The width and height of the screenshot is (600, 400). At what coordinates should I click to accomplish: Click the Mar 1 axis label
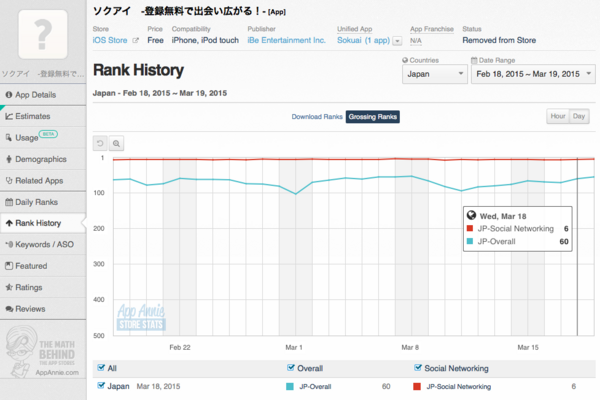pyautogui.click(x=294, y=347)
